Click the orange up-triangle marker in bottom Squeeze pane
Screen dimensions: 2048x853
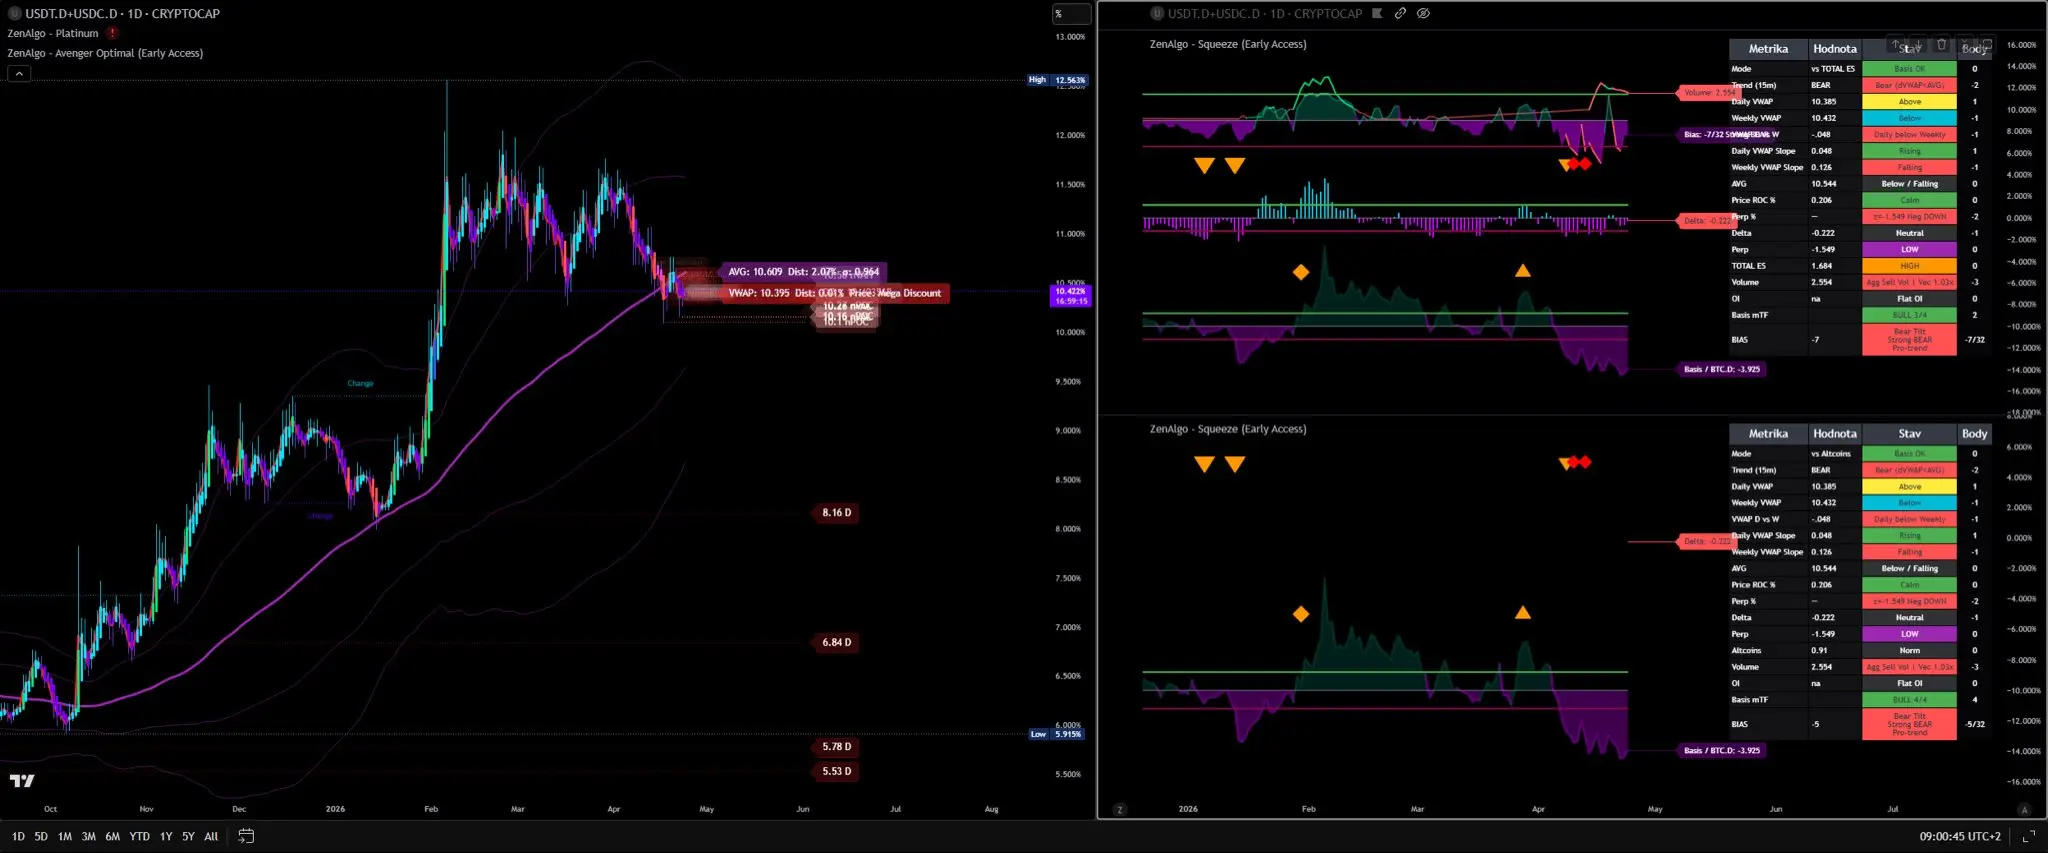[x=1522, y=612]
